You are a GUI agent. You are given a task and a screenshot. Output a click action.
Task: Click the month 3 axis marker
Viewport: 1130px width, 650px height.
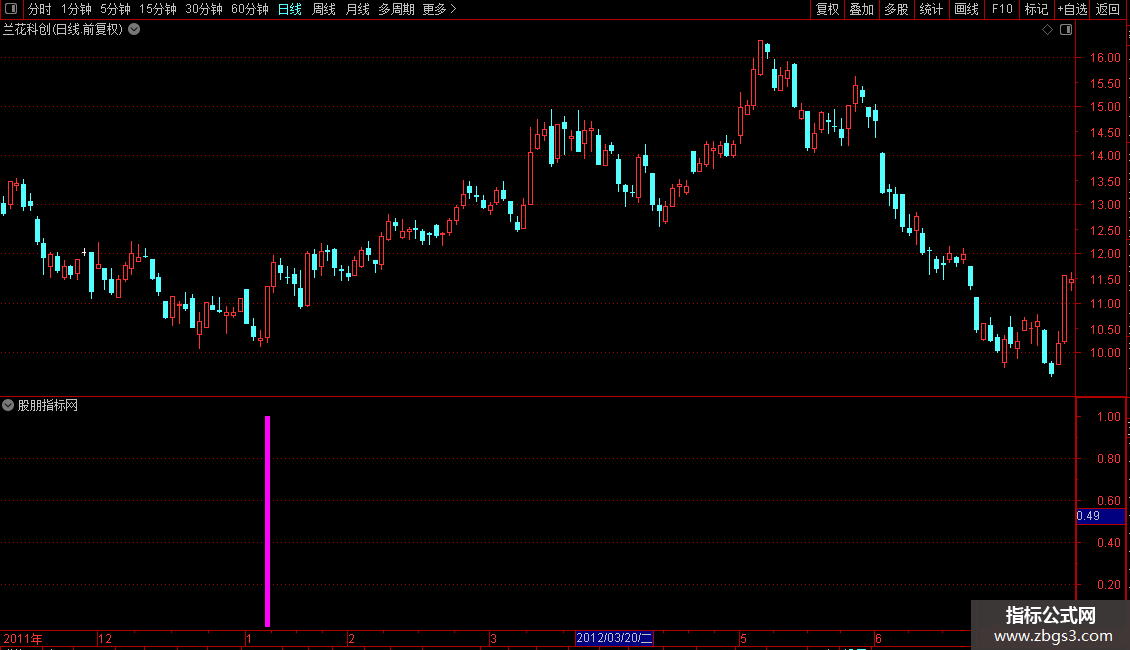click(x=493, y=638)
